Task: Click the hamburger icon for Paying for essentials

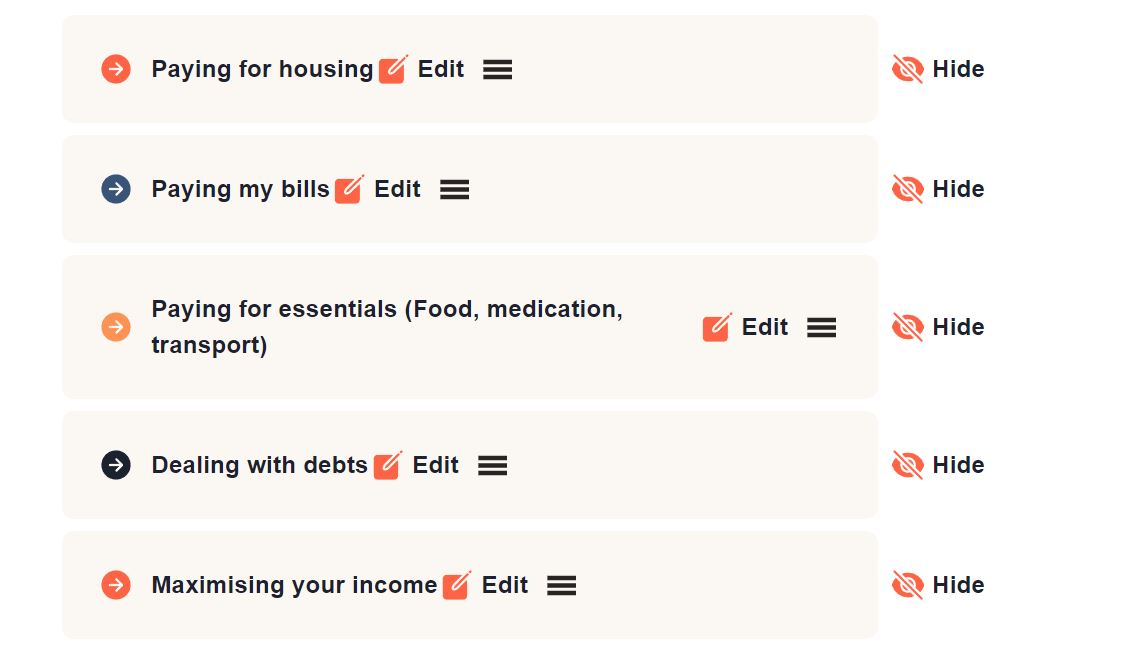Action: [821, 327]
